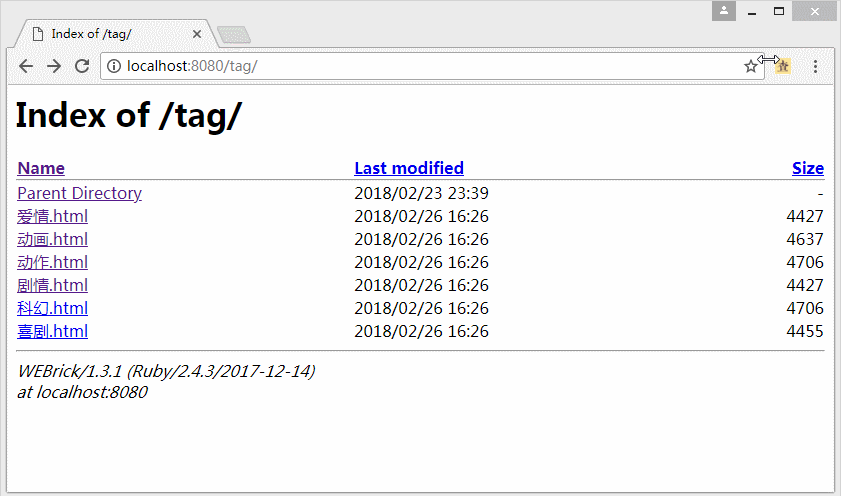This screenshot has width=841, height=496.
Task: Open the yellow extension icon in toolbar
Action: [x=783, y=66]
